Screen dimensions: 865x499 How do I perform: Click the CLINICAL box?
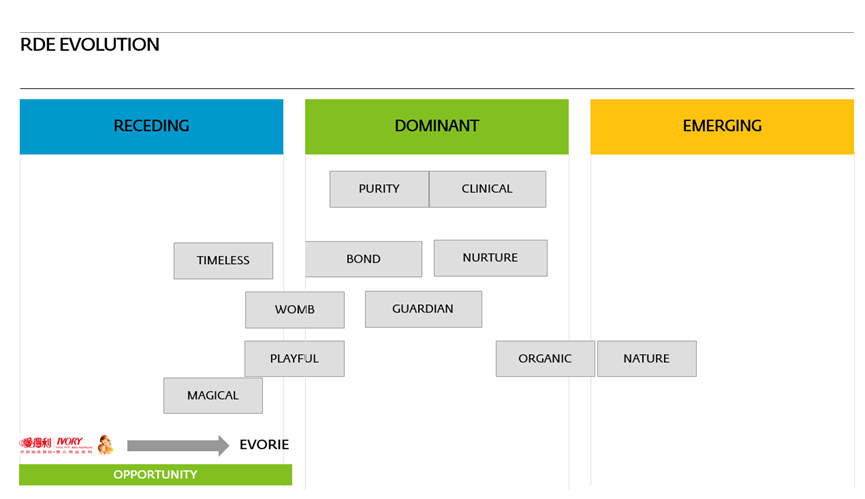(487, 189)
